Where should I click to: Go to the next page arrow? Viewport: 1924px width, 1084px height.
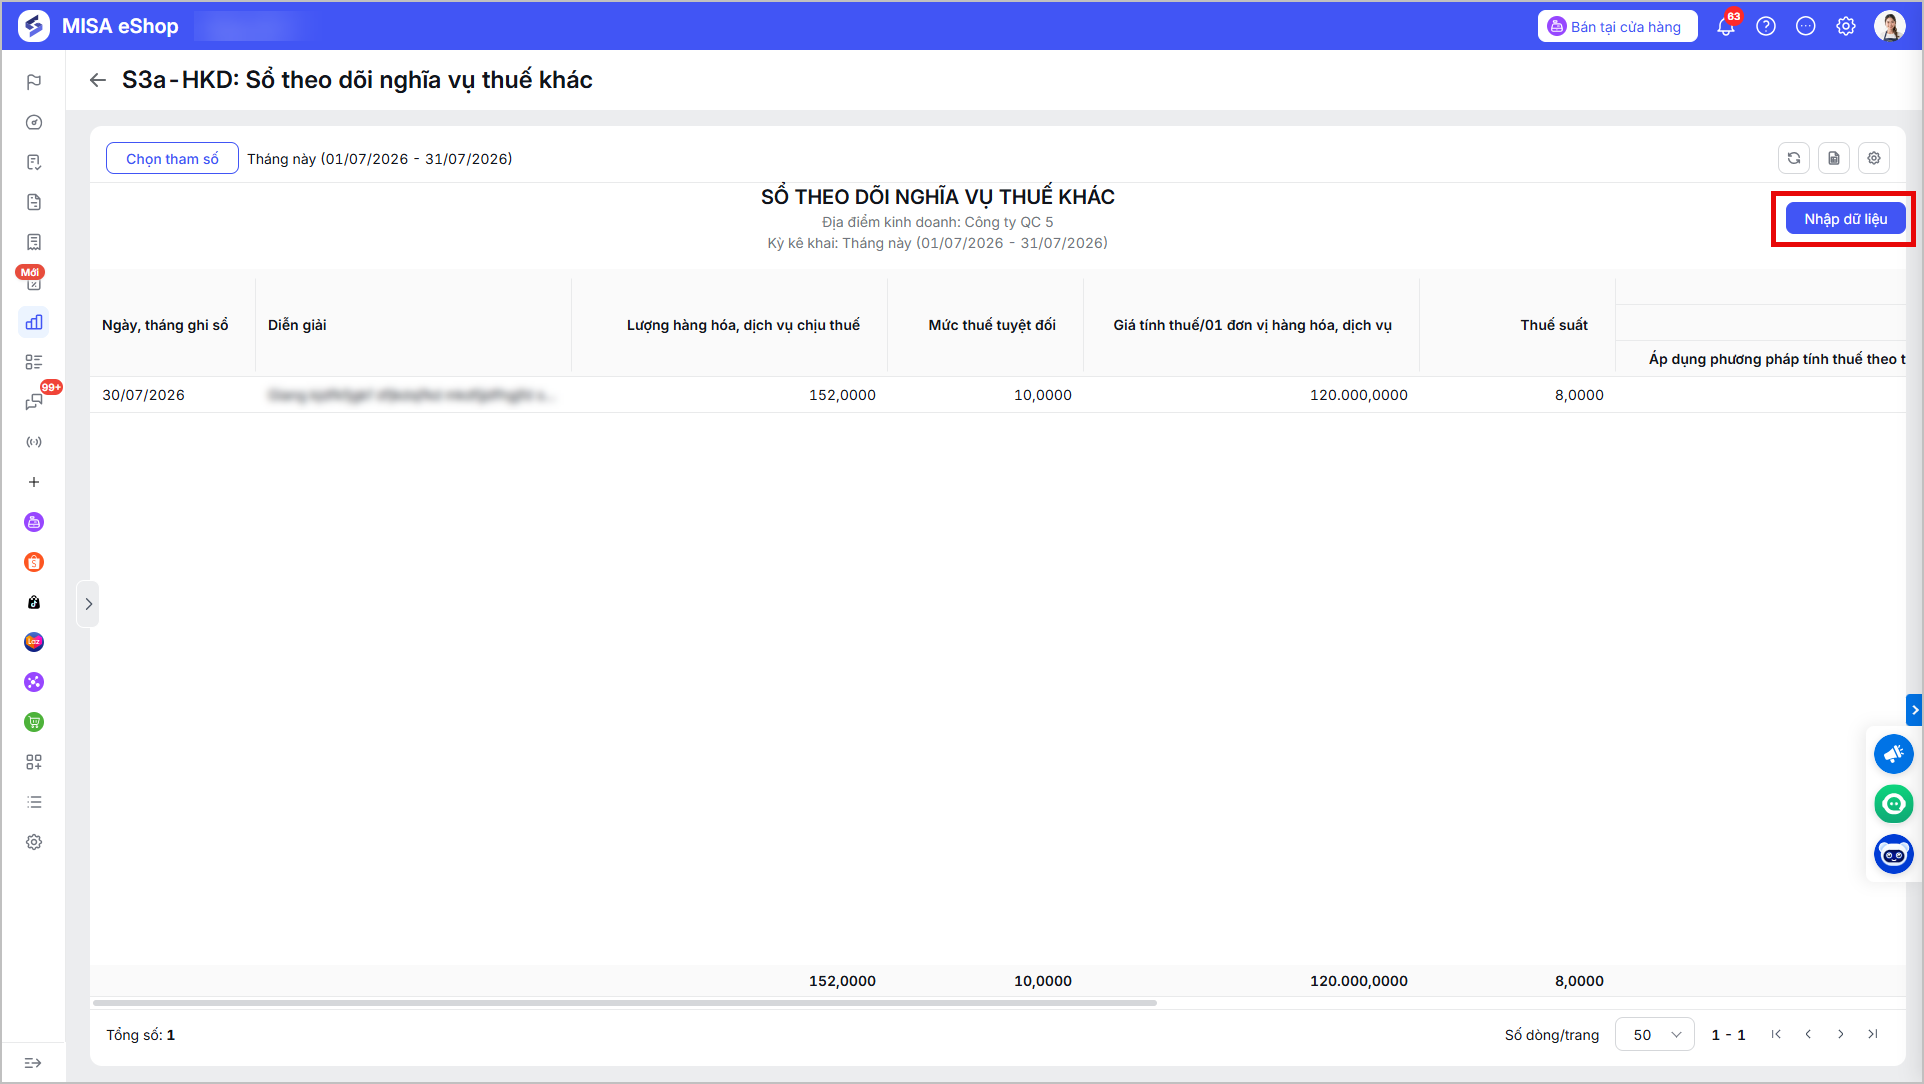(1841, 1034)
